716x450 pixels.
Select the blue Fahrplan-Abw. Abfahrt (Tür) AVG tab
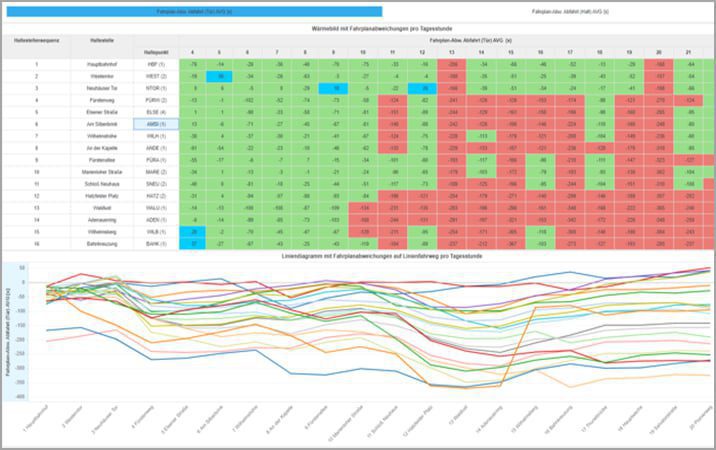194,11
